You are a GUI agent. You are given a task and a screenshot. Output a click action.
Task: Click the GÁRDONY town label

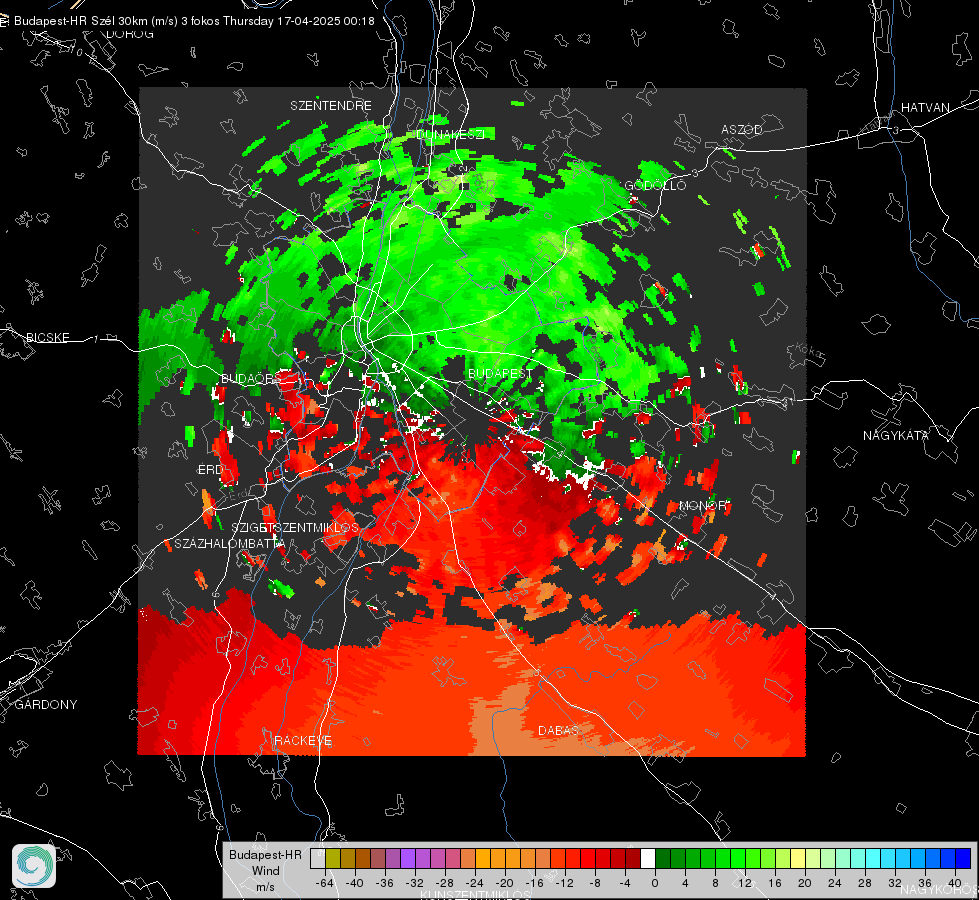click(46, 705)
